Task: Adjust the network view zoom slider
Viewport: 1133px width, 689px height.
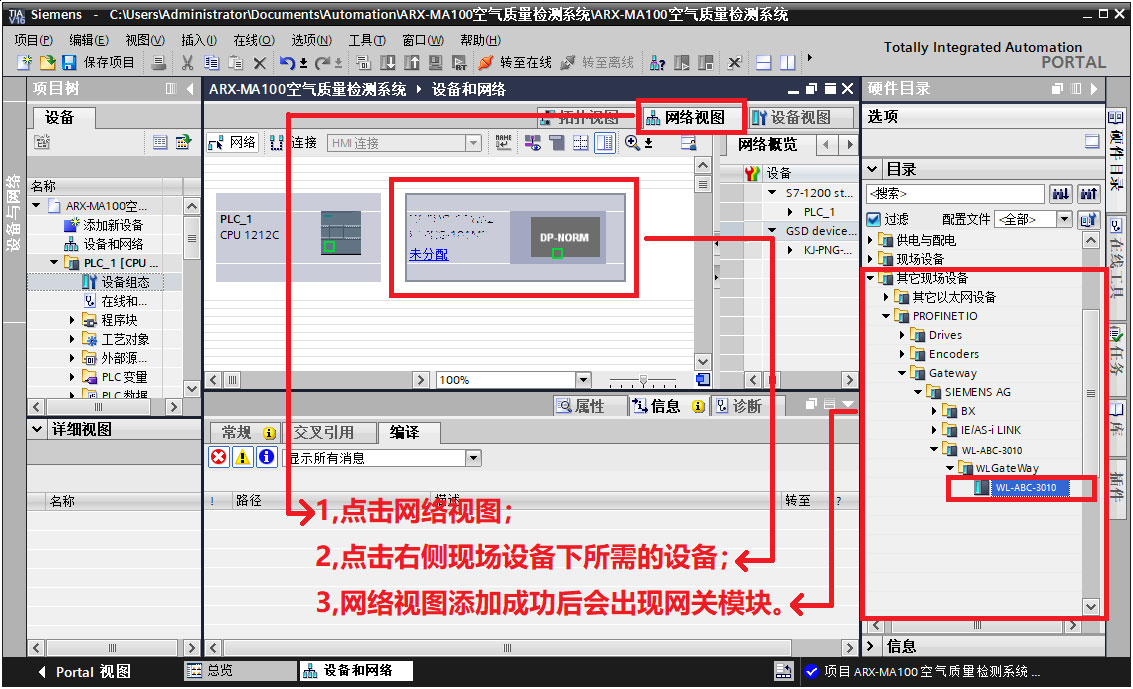Action: tap(643, 379)
